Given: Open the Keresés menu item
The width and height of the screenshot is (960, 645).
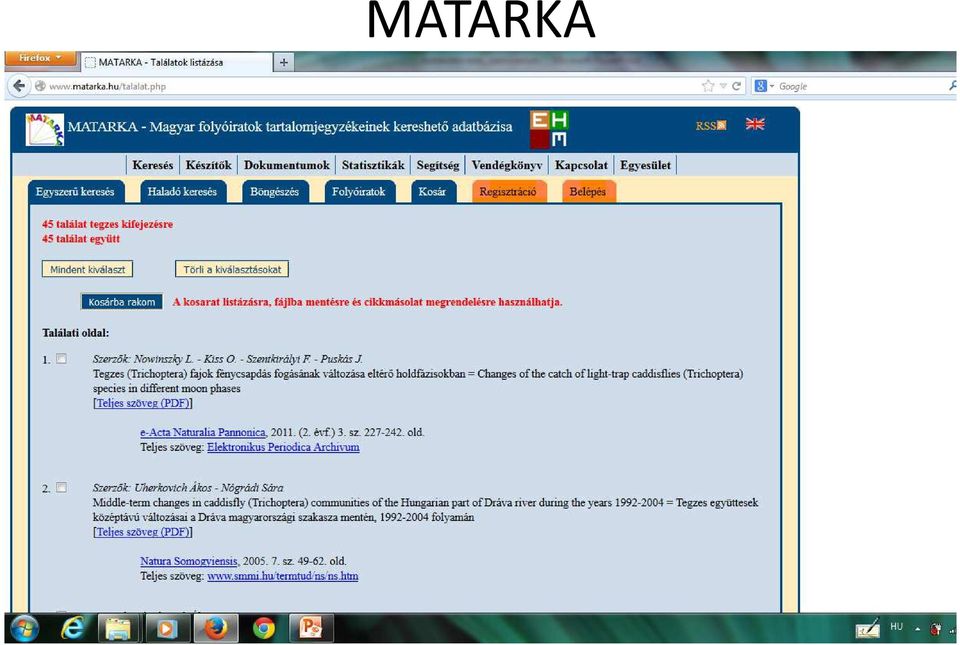Looking at the screenshot, I should tap(152, 165).
